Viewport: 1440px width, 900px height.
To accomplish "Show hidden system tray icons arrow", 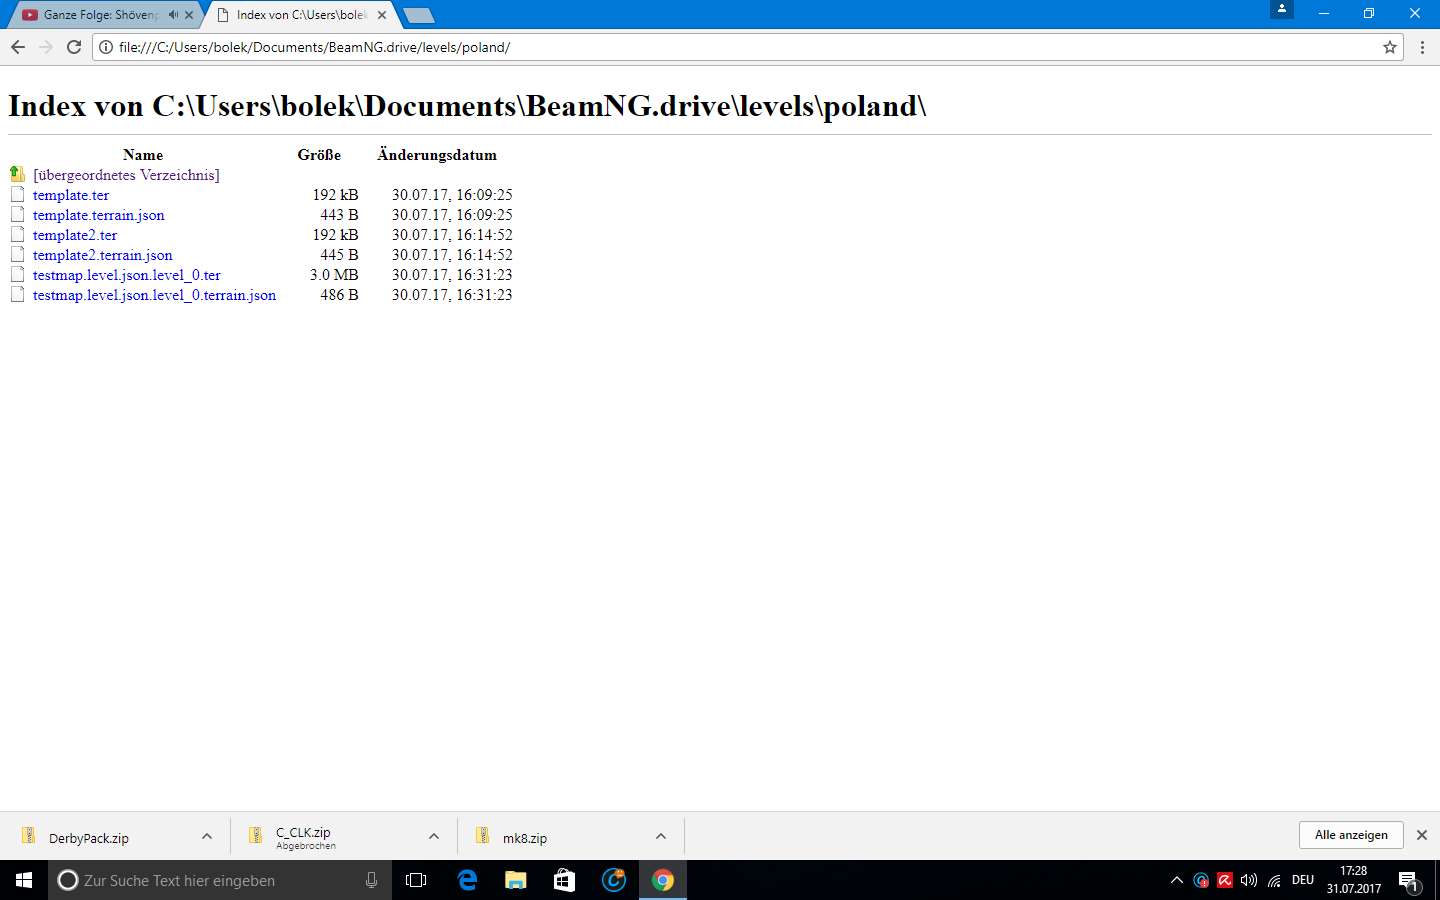I will [x=1176, y=880].
